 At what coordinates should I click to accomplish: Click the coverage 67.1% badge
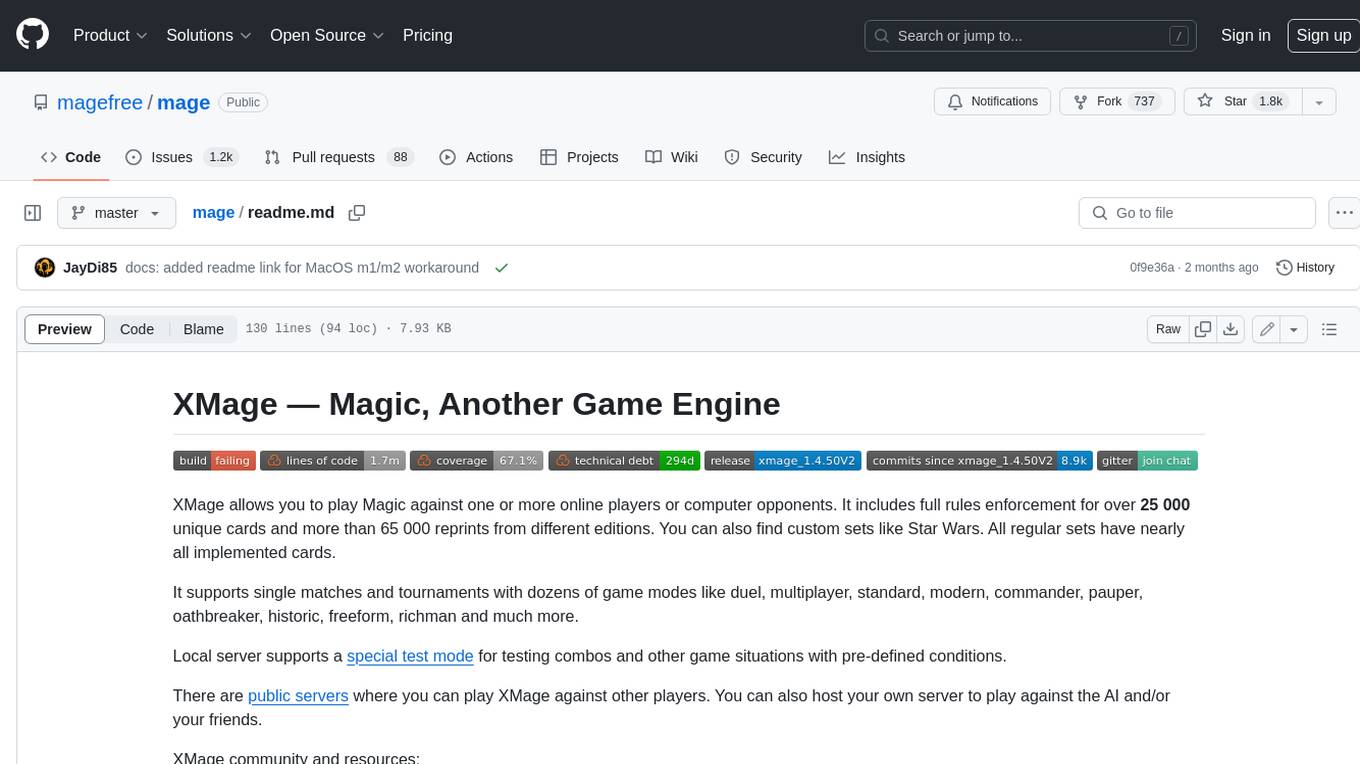click(x=477, y=461)
